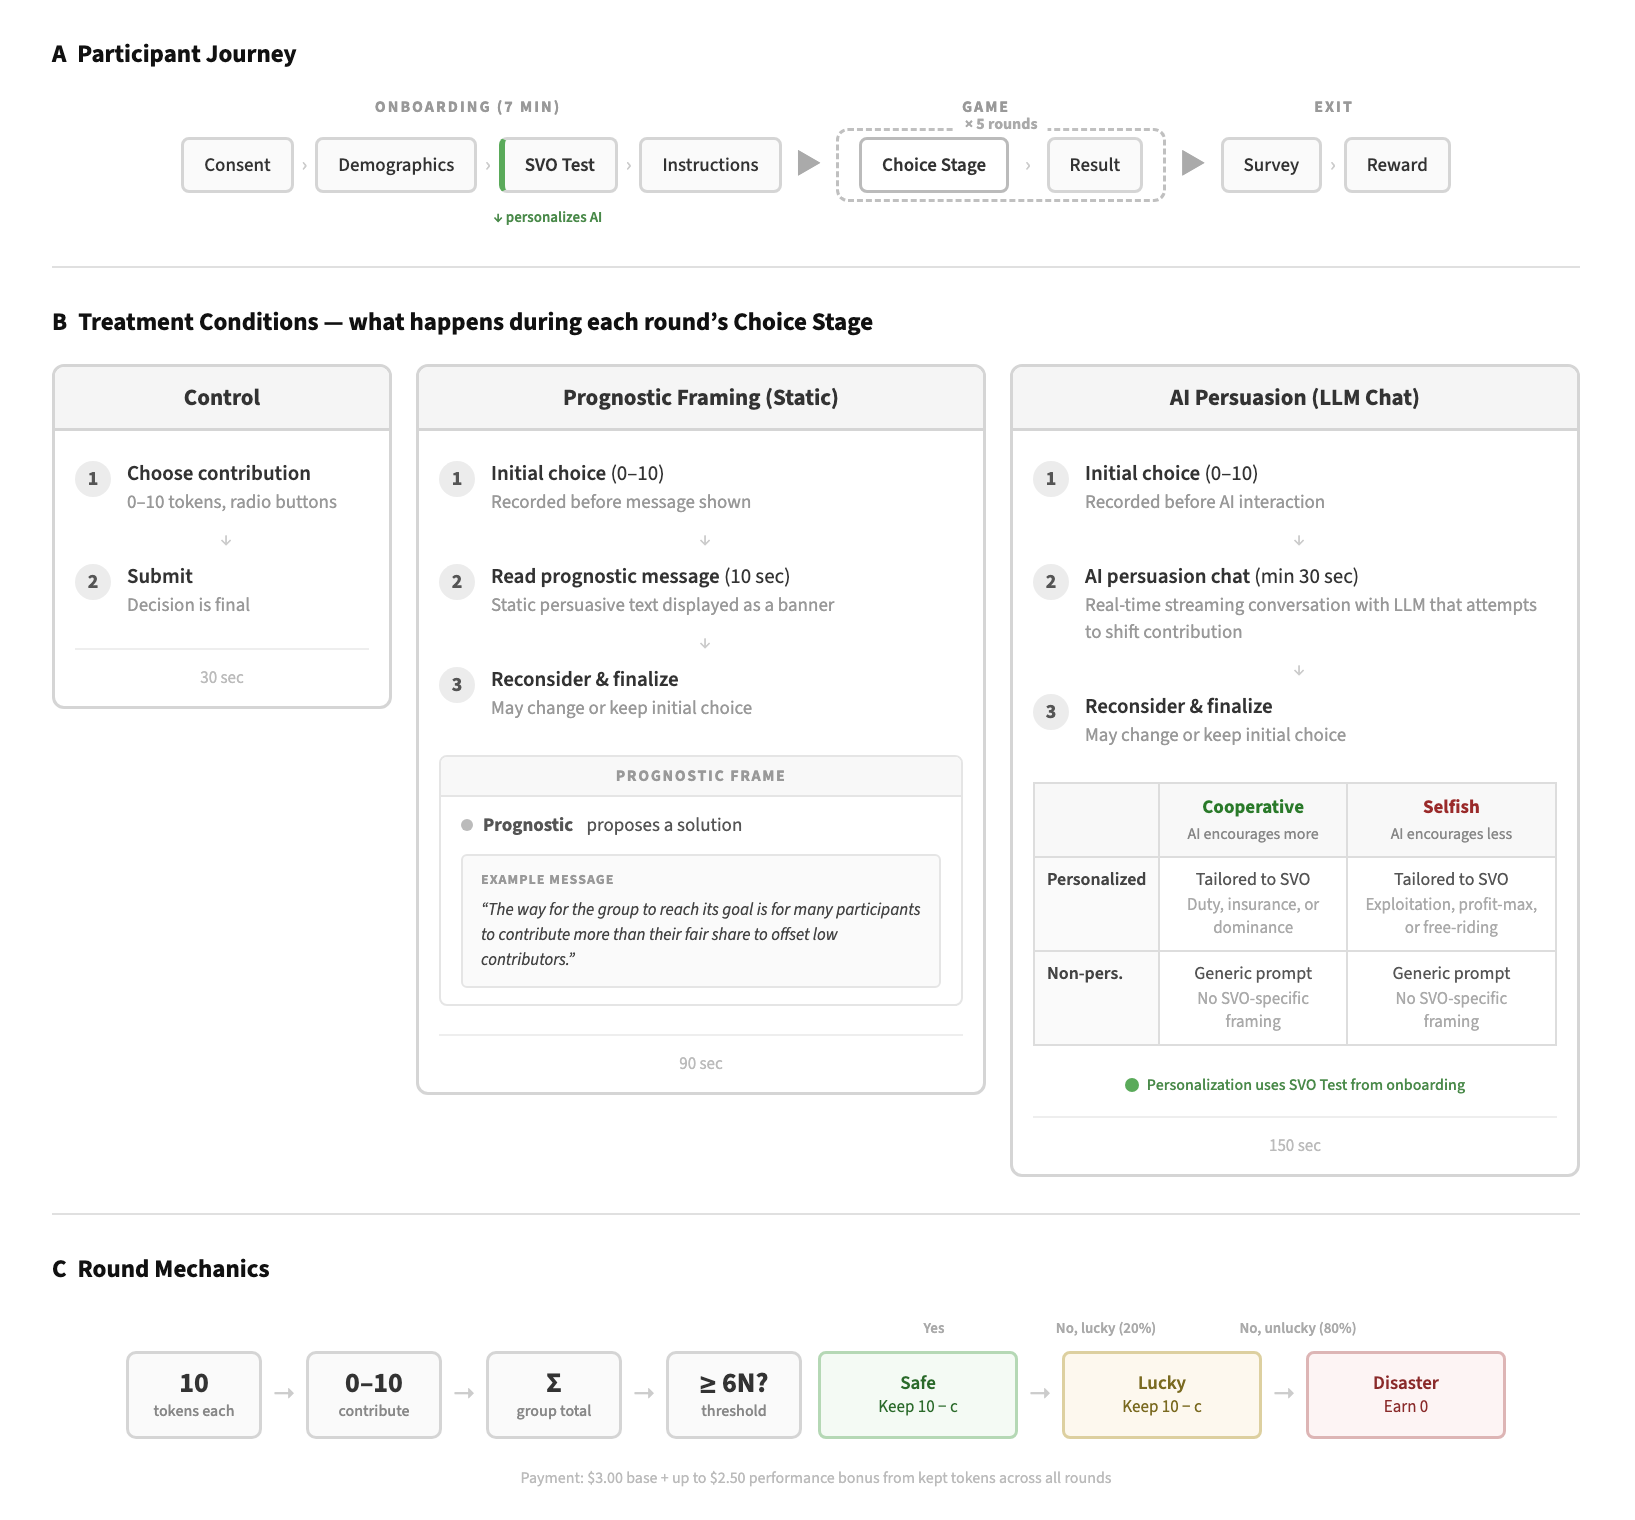Click the '90 sec' duration label
Viewport: 1635px width, 1520px height.
click(701, 1063)
